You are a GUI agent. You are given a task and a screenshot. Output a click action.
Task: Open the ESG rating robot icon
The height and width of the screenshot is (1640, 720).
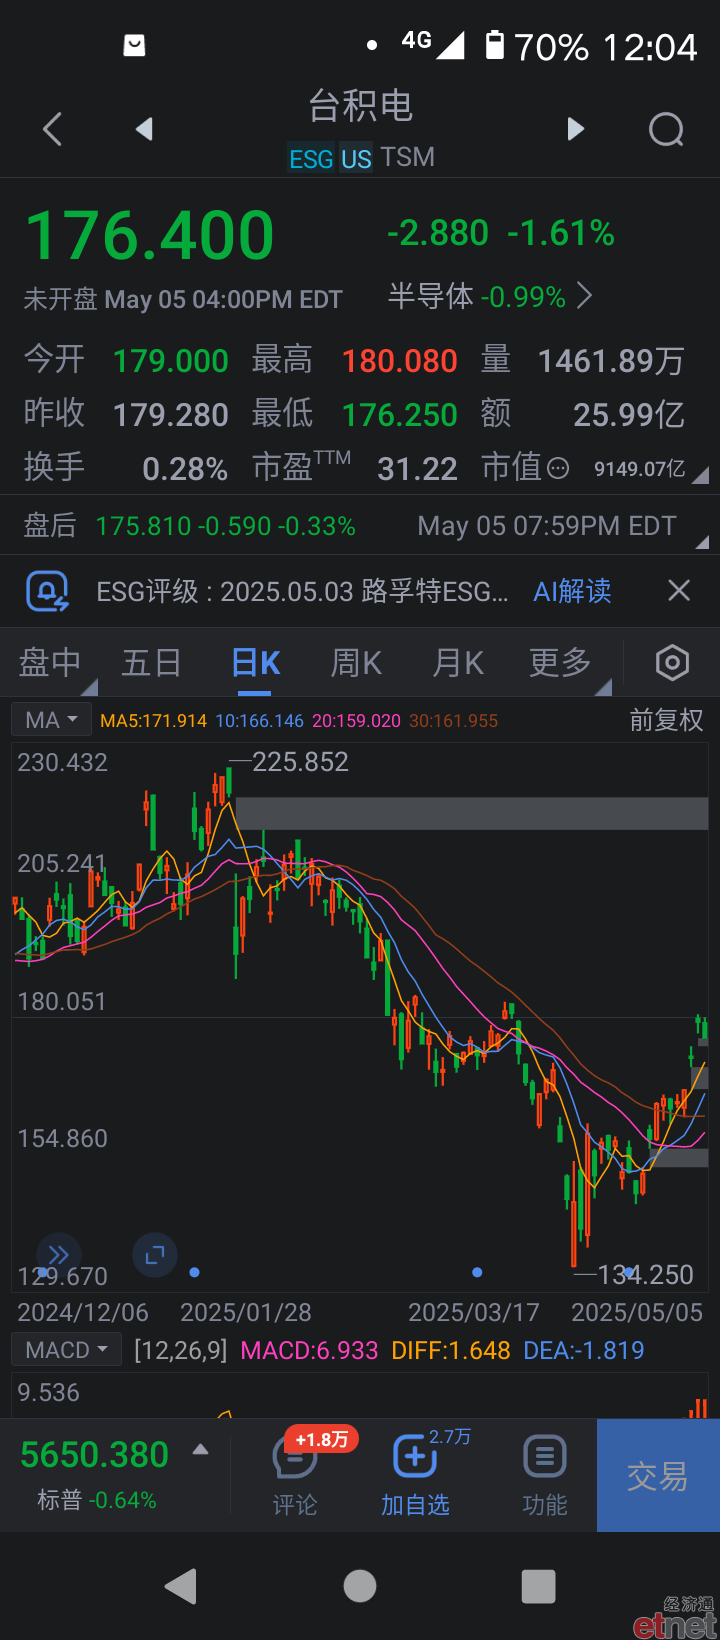click(x=47, y=591)
